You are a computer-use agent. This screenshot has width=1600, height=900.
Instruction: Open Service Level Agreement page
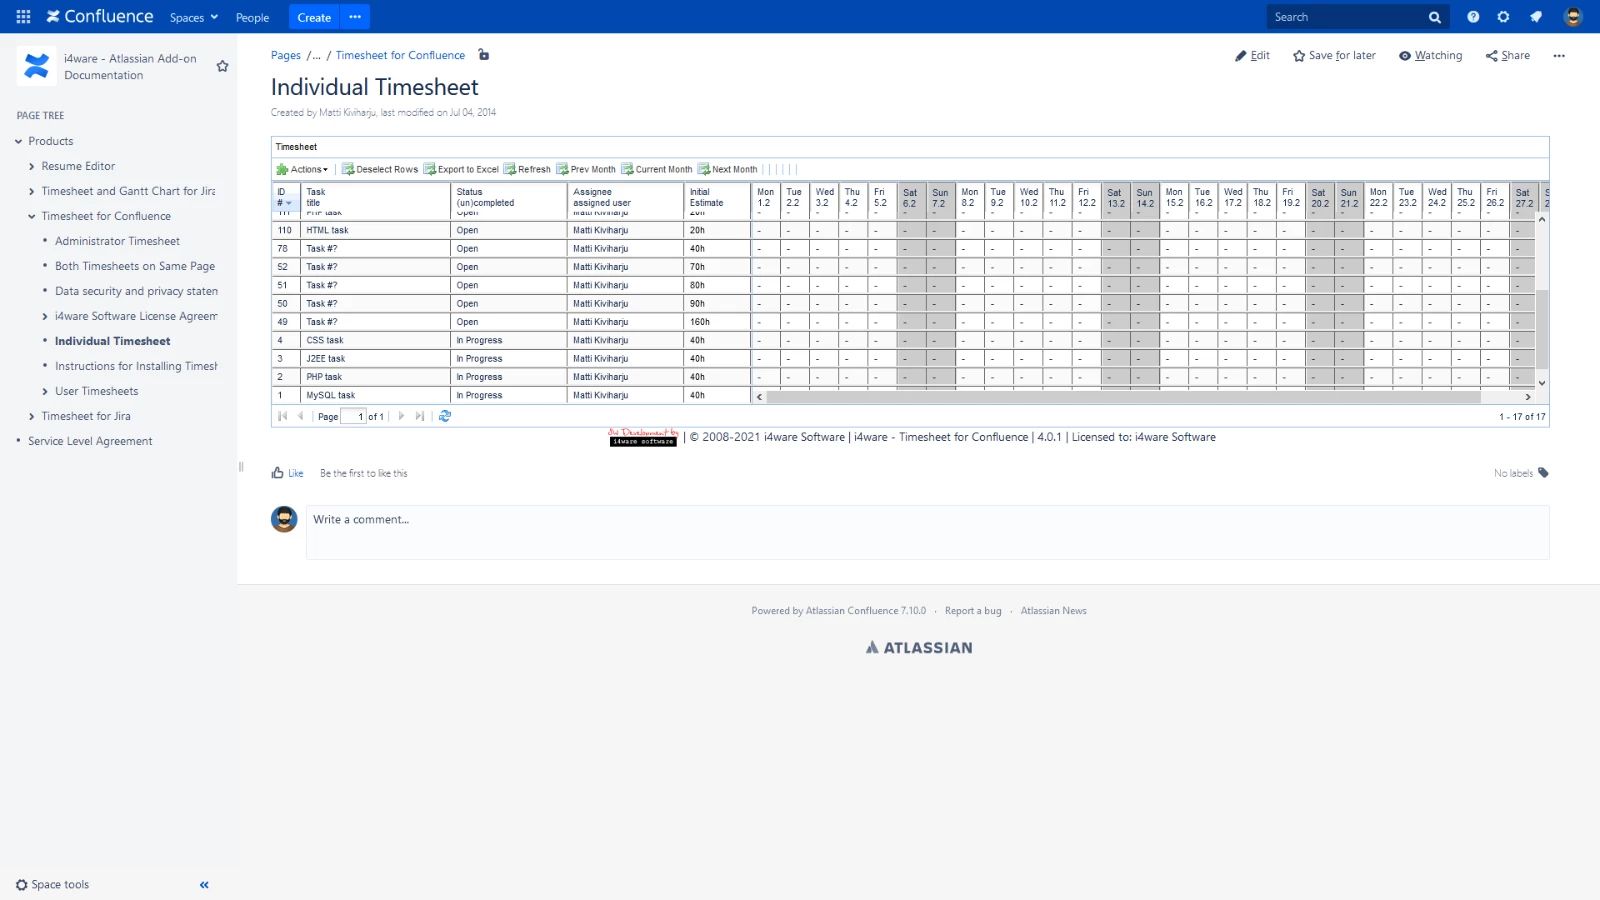point(90,441)
